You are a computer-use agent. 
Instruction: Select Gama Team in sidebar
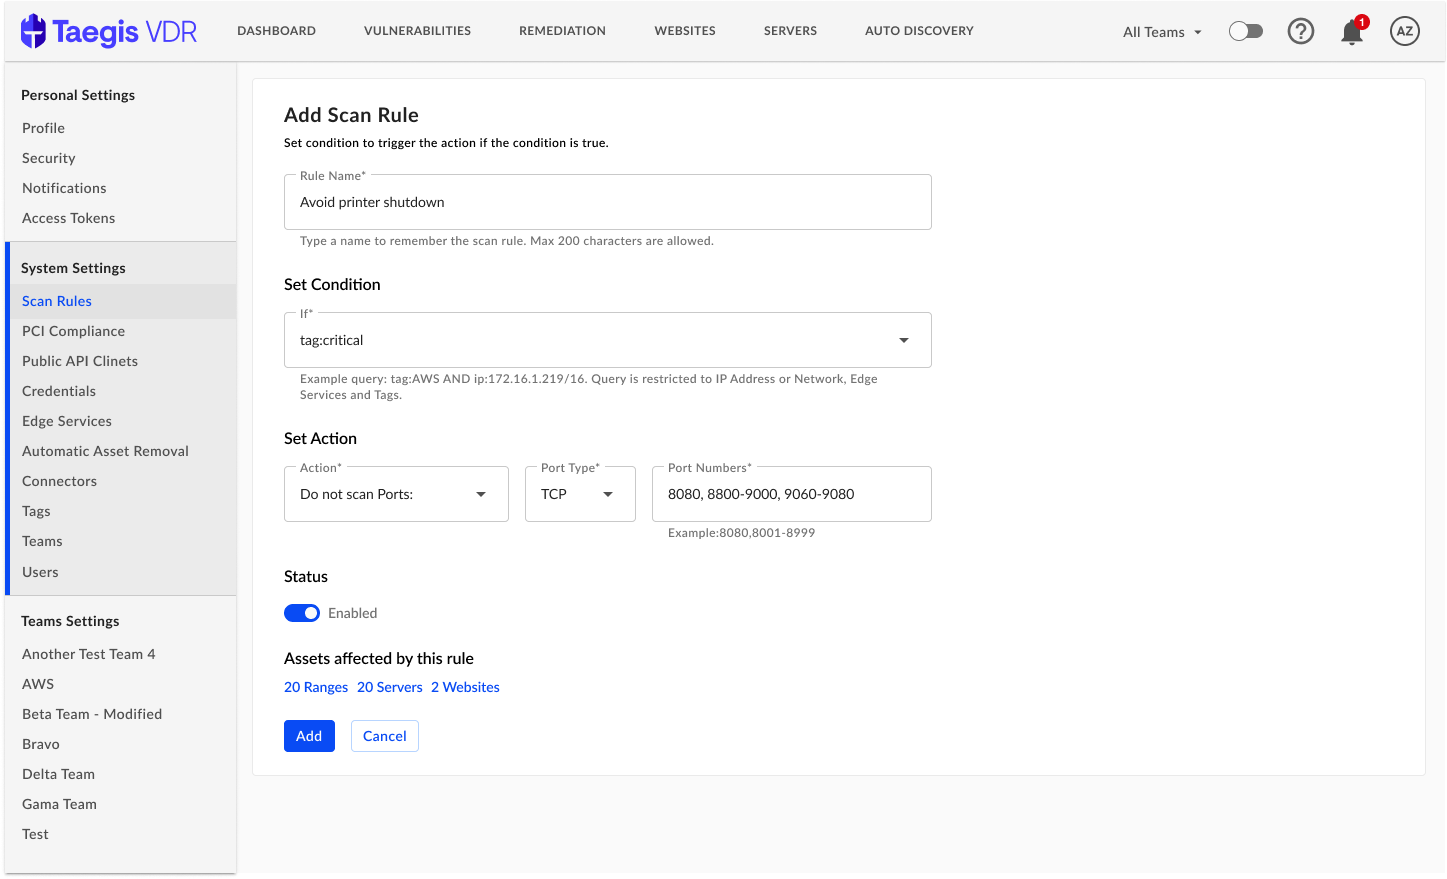point(59,804)
